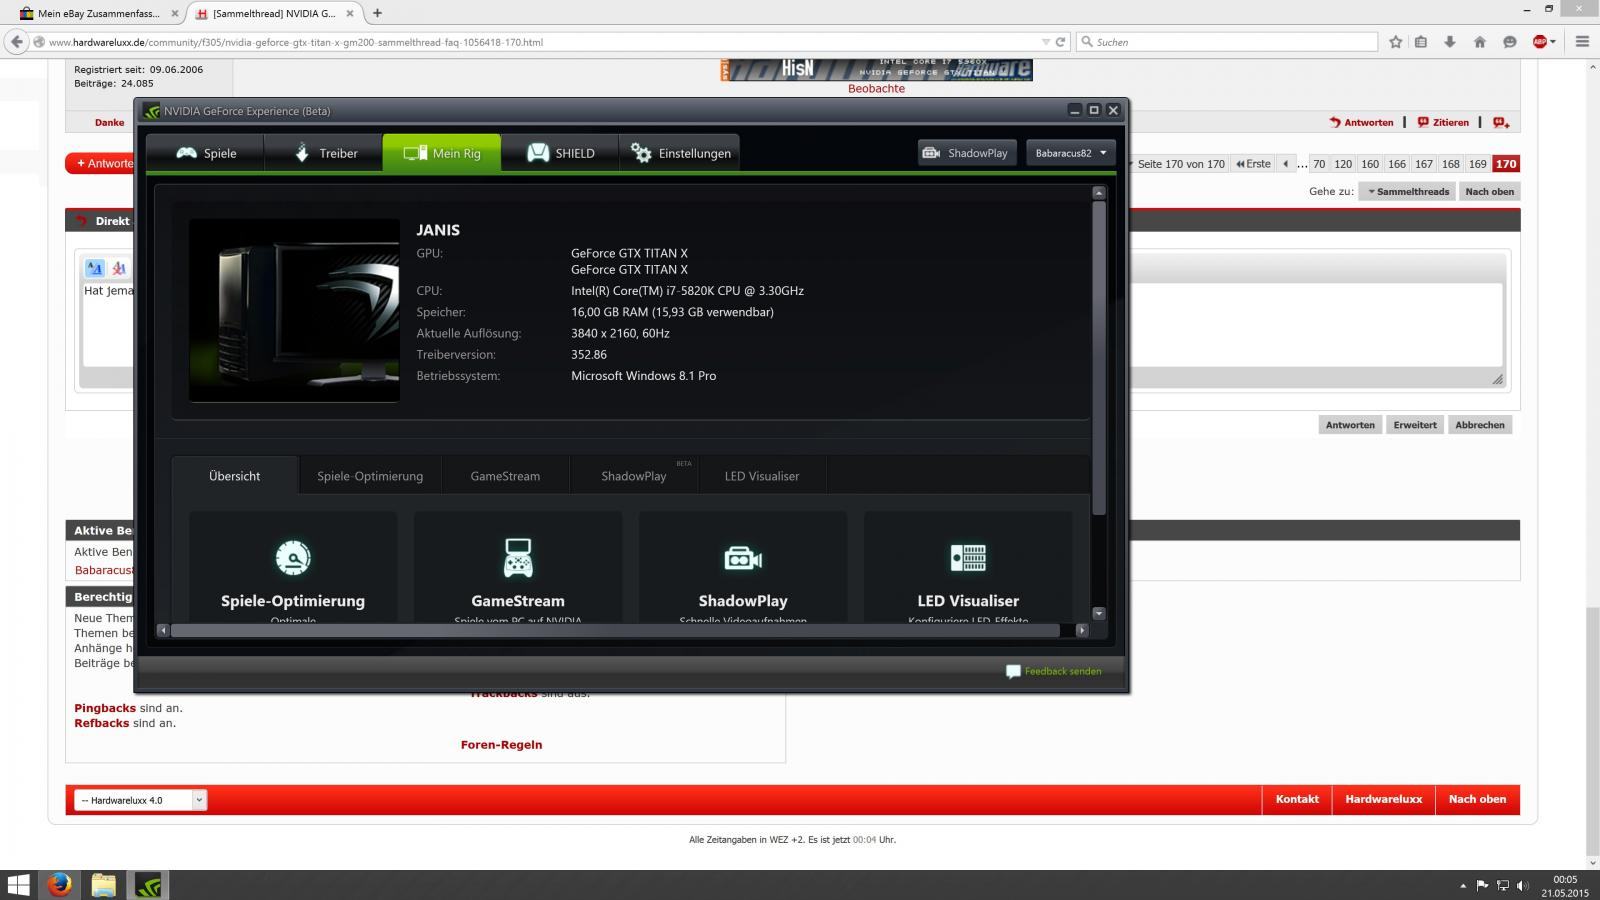This screenshot has height=900, width=1600.
Task: Click the Zitieren link
Action: click(x=1443, y=122)
